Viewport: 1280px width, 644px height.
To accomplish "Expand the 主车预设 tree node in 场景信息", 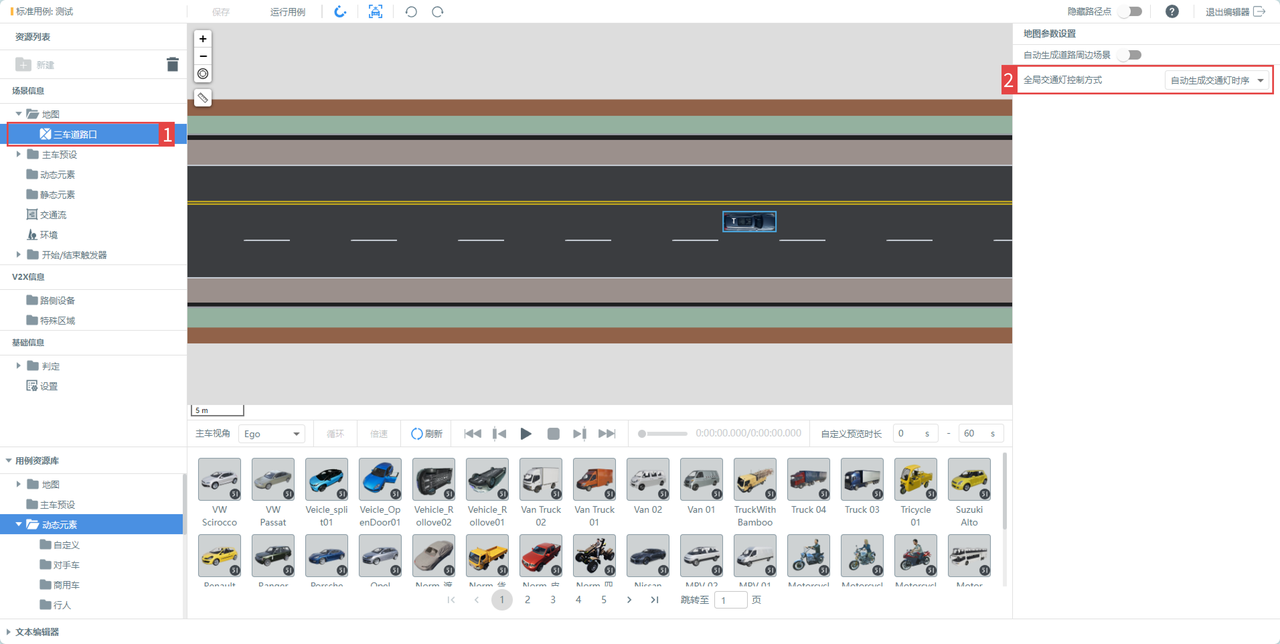I will coord(19,155).
